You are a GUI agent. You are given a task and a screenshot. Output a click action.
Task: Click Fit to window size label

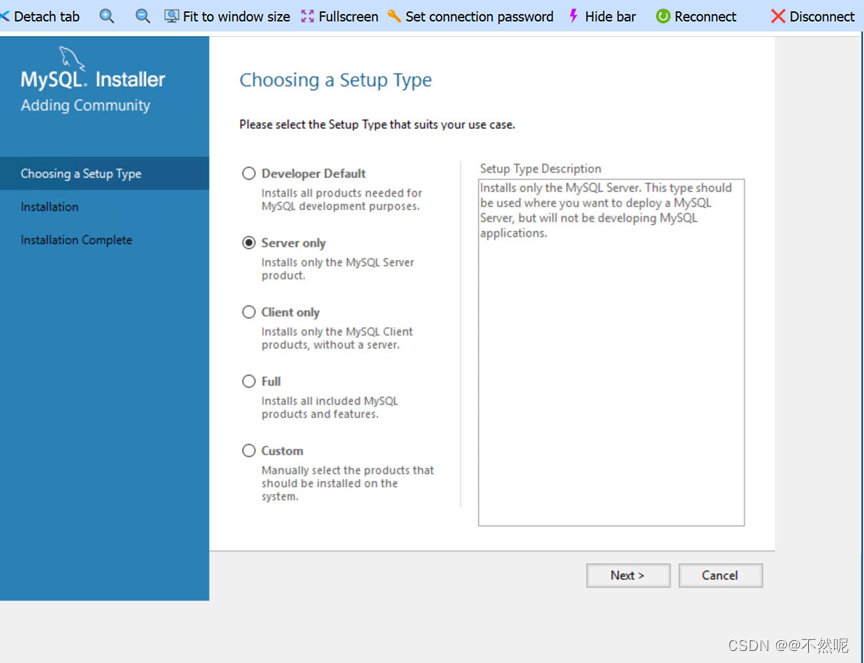[x=236, y=17]
